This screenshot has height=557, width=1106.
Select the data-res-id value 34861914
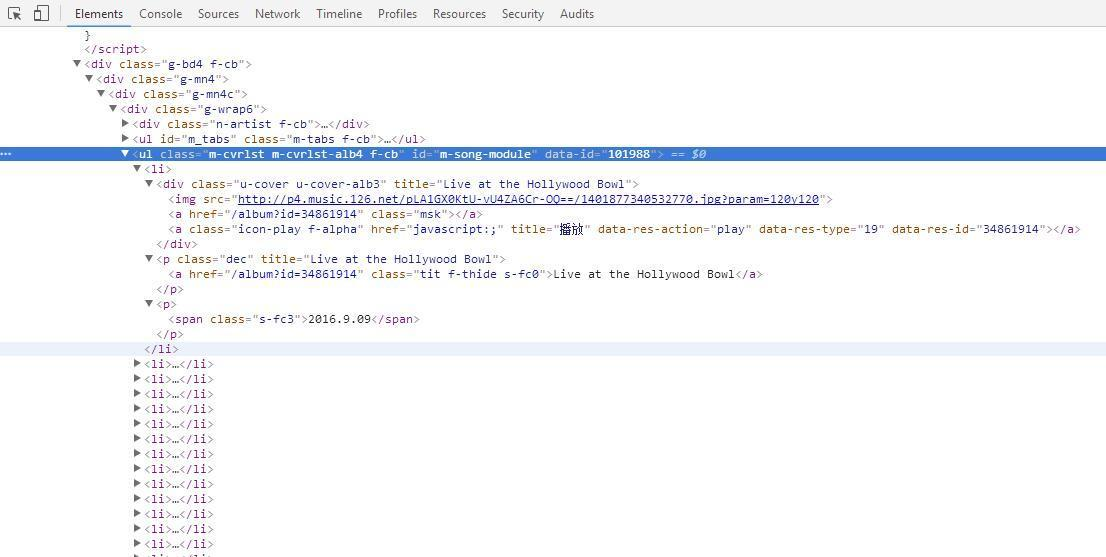1012,229
